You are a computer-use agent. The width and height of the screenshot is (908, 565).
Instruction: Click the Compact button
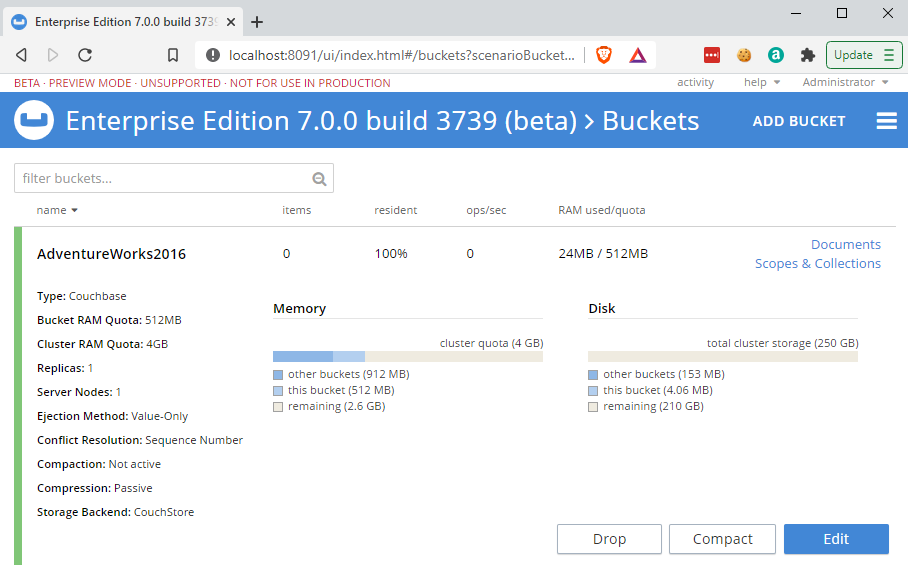click(722, 539)
